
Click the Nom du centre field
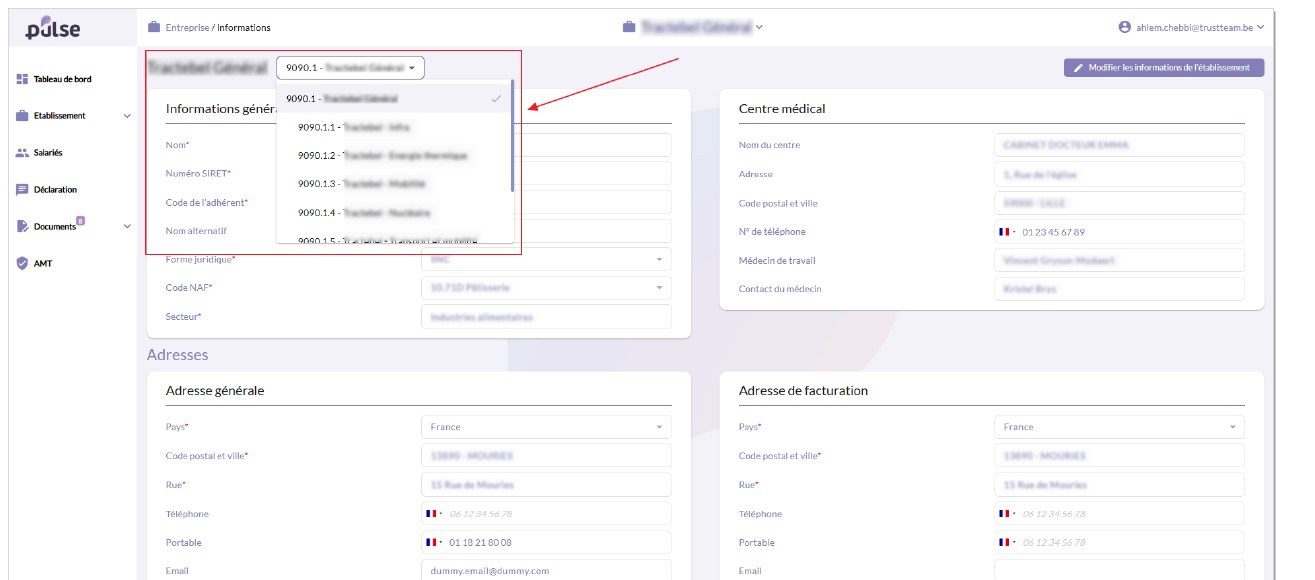1119,145
